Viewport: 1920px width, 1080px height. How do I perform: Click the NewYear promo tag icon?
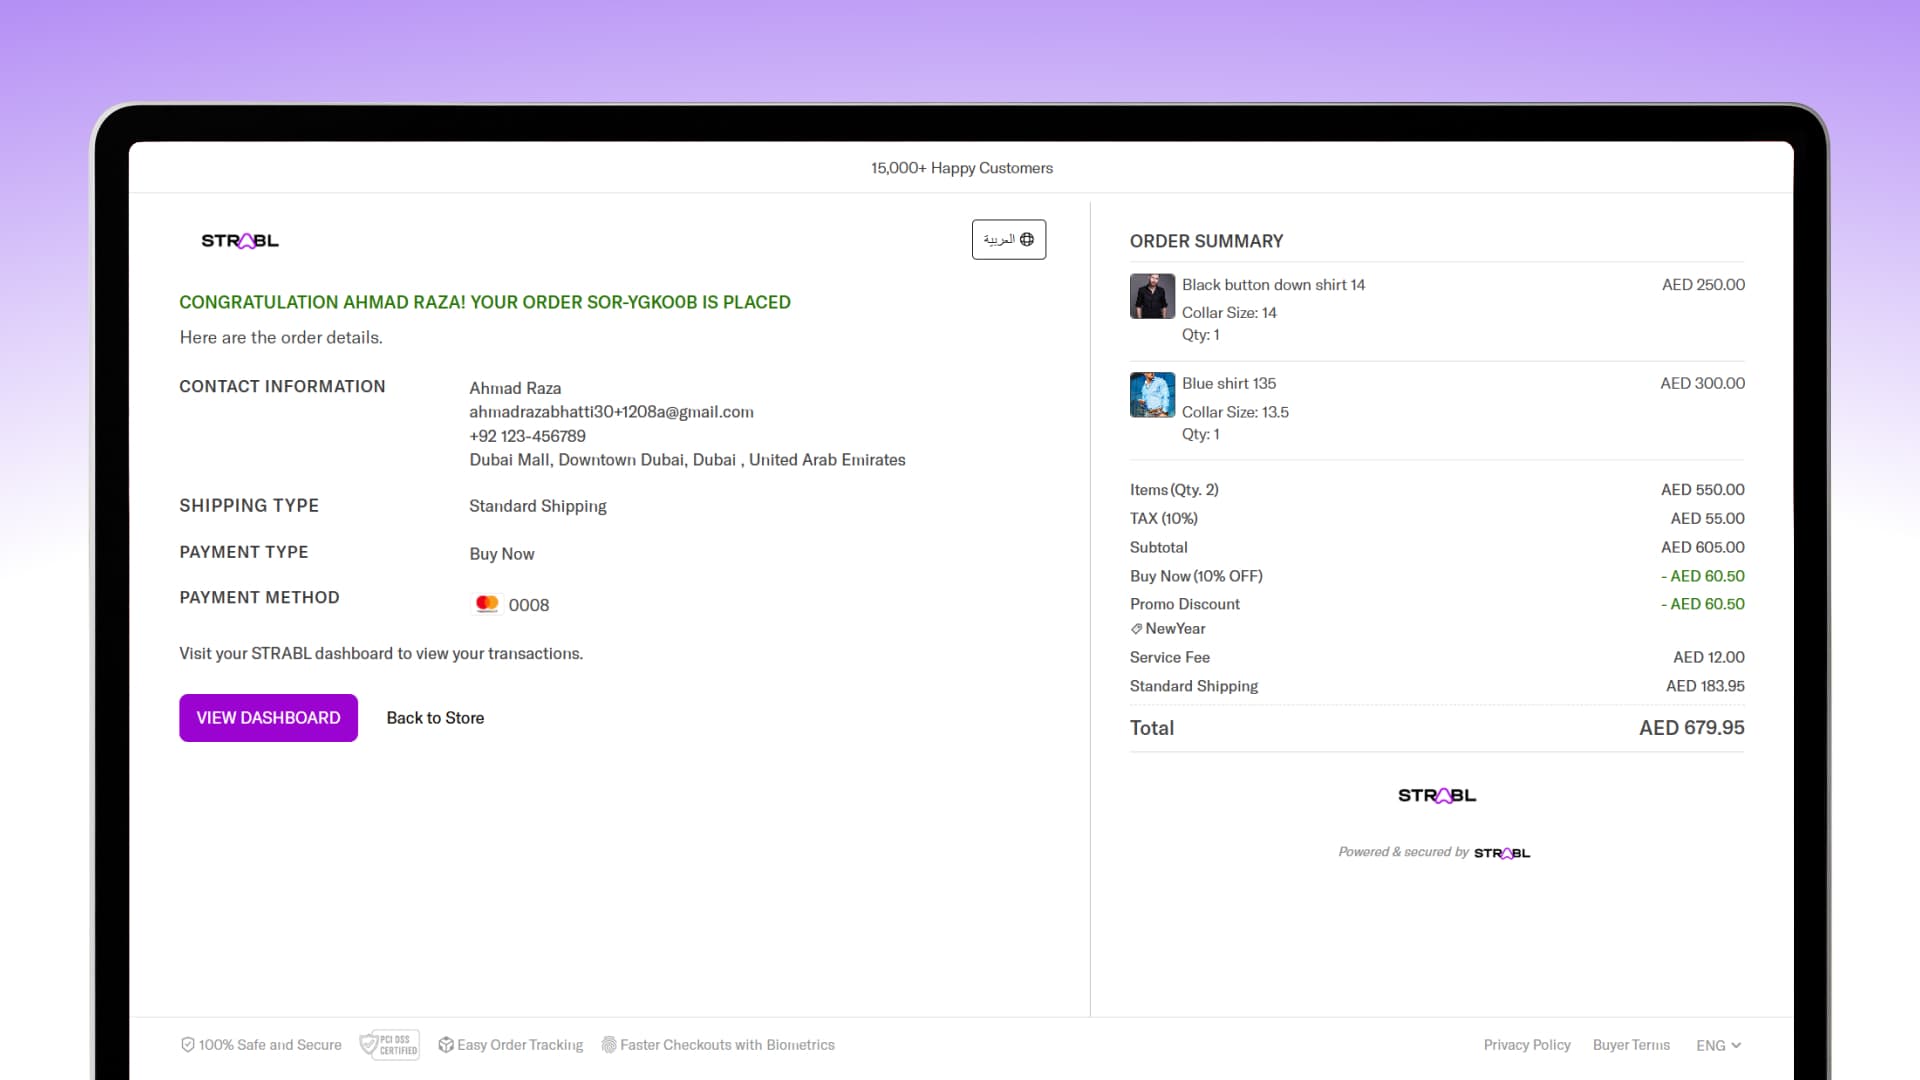click(1136, 629)
